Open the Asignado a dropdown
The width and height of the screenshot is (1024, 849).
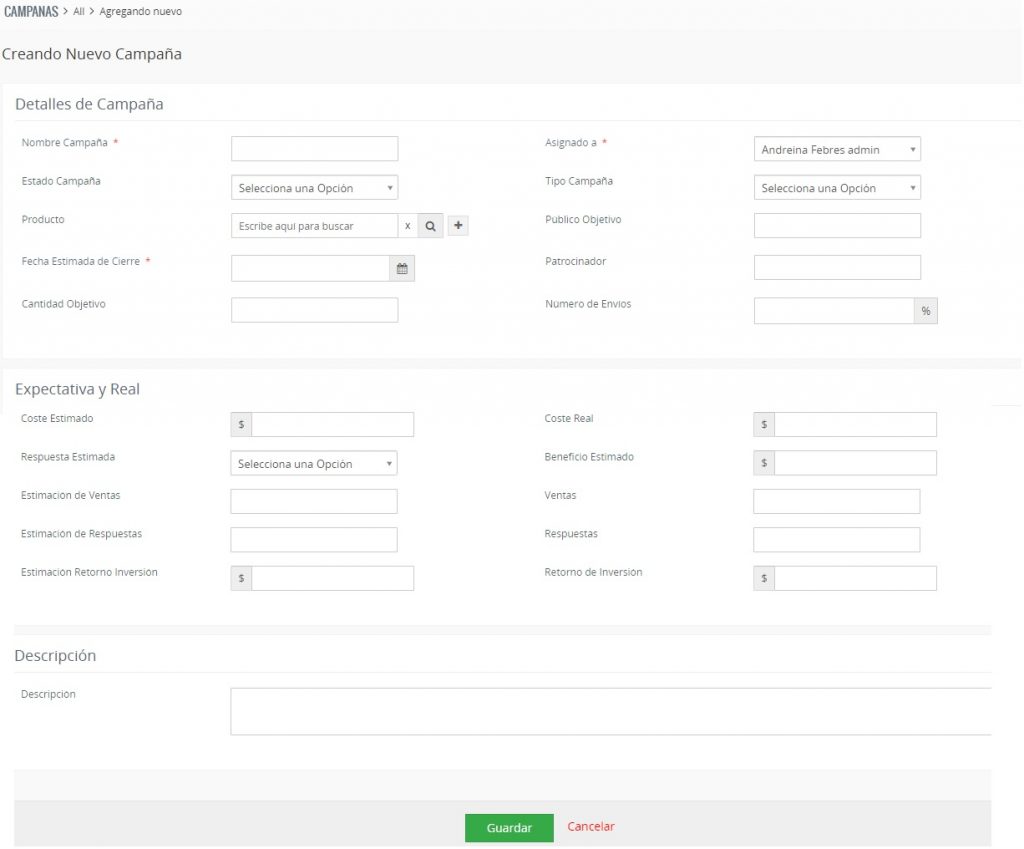837,150
